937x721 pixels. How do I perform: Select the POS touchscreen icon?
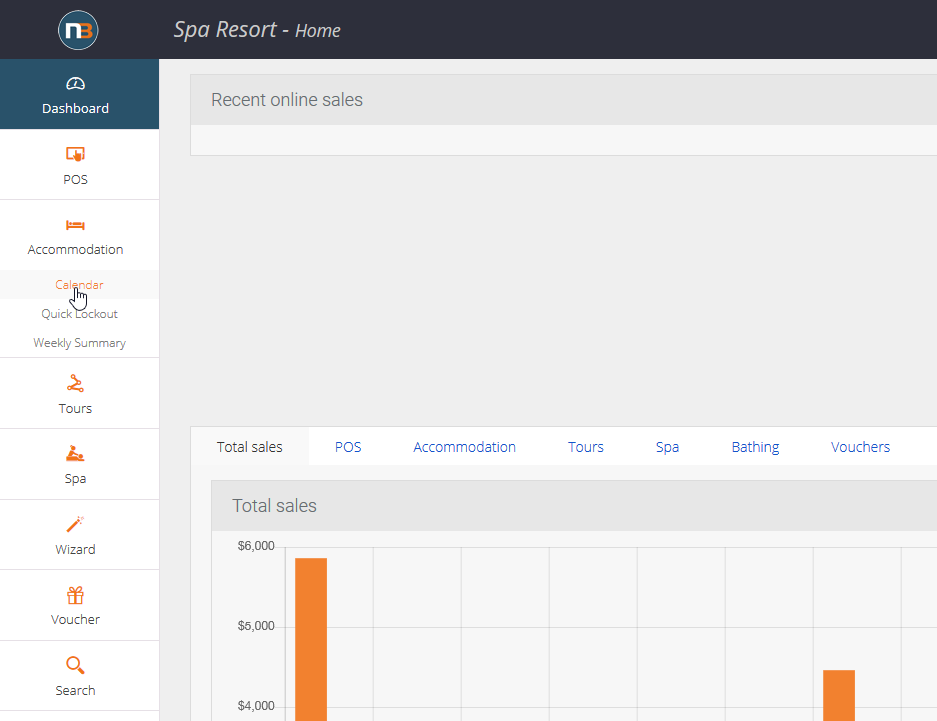click(75, 154)
